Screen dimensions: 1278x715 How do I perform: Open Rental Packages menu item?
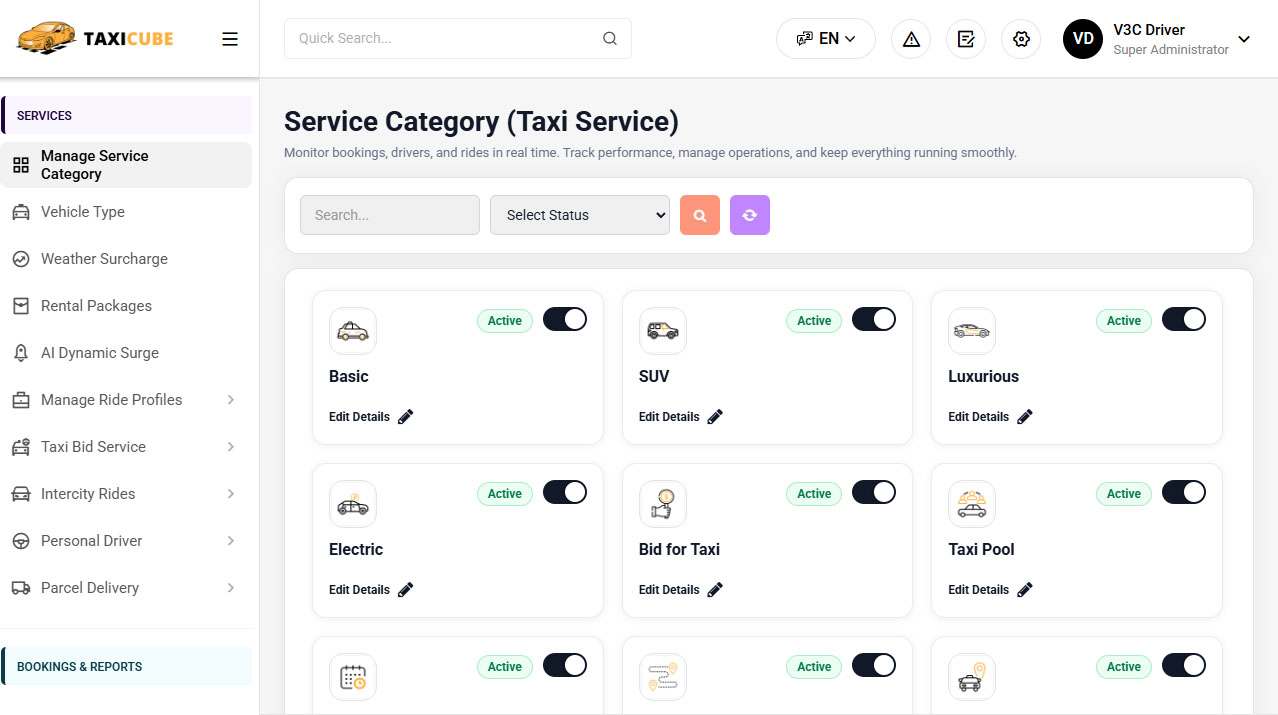pyautogui.click(x=126, y=306)
